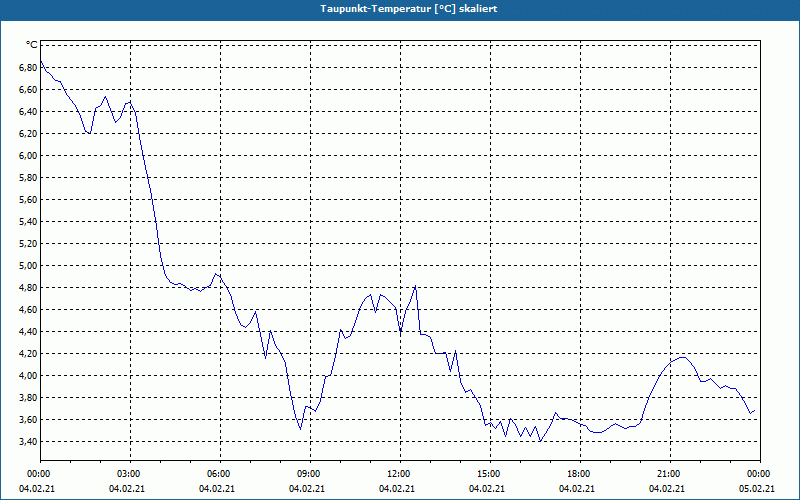Click the 04.02.21 date beneath 03:00
800x500 pixels.
coord(127,488)
